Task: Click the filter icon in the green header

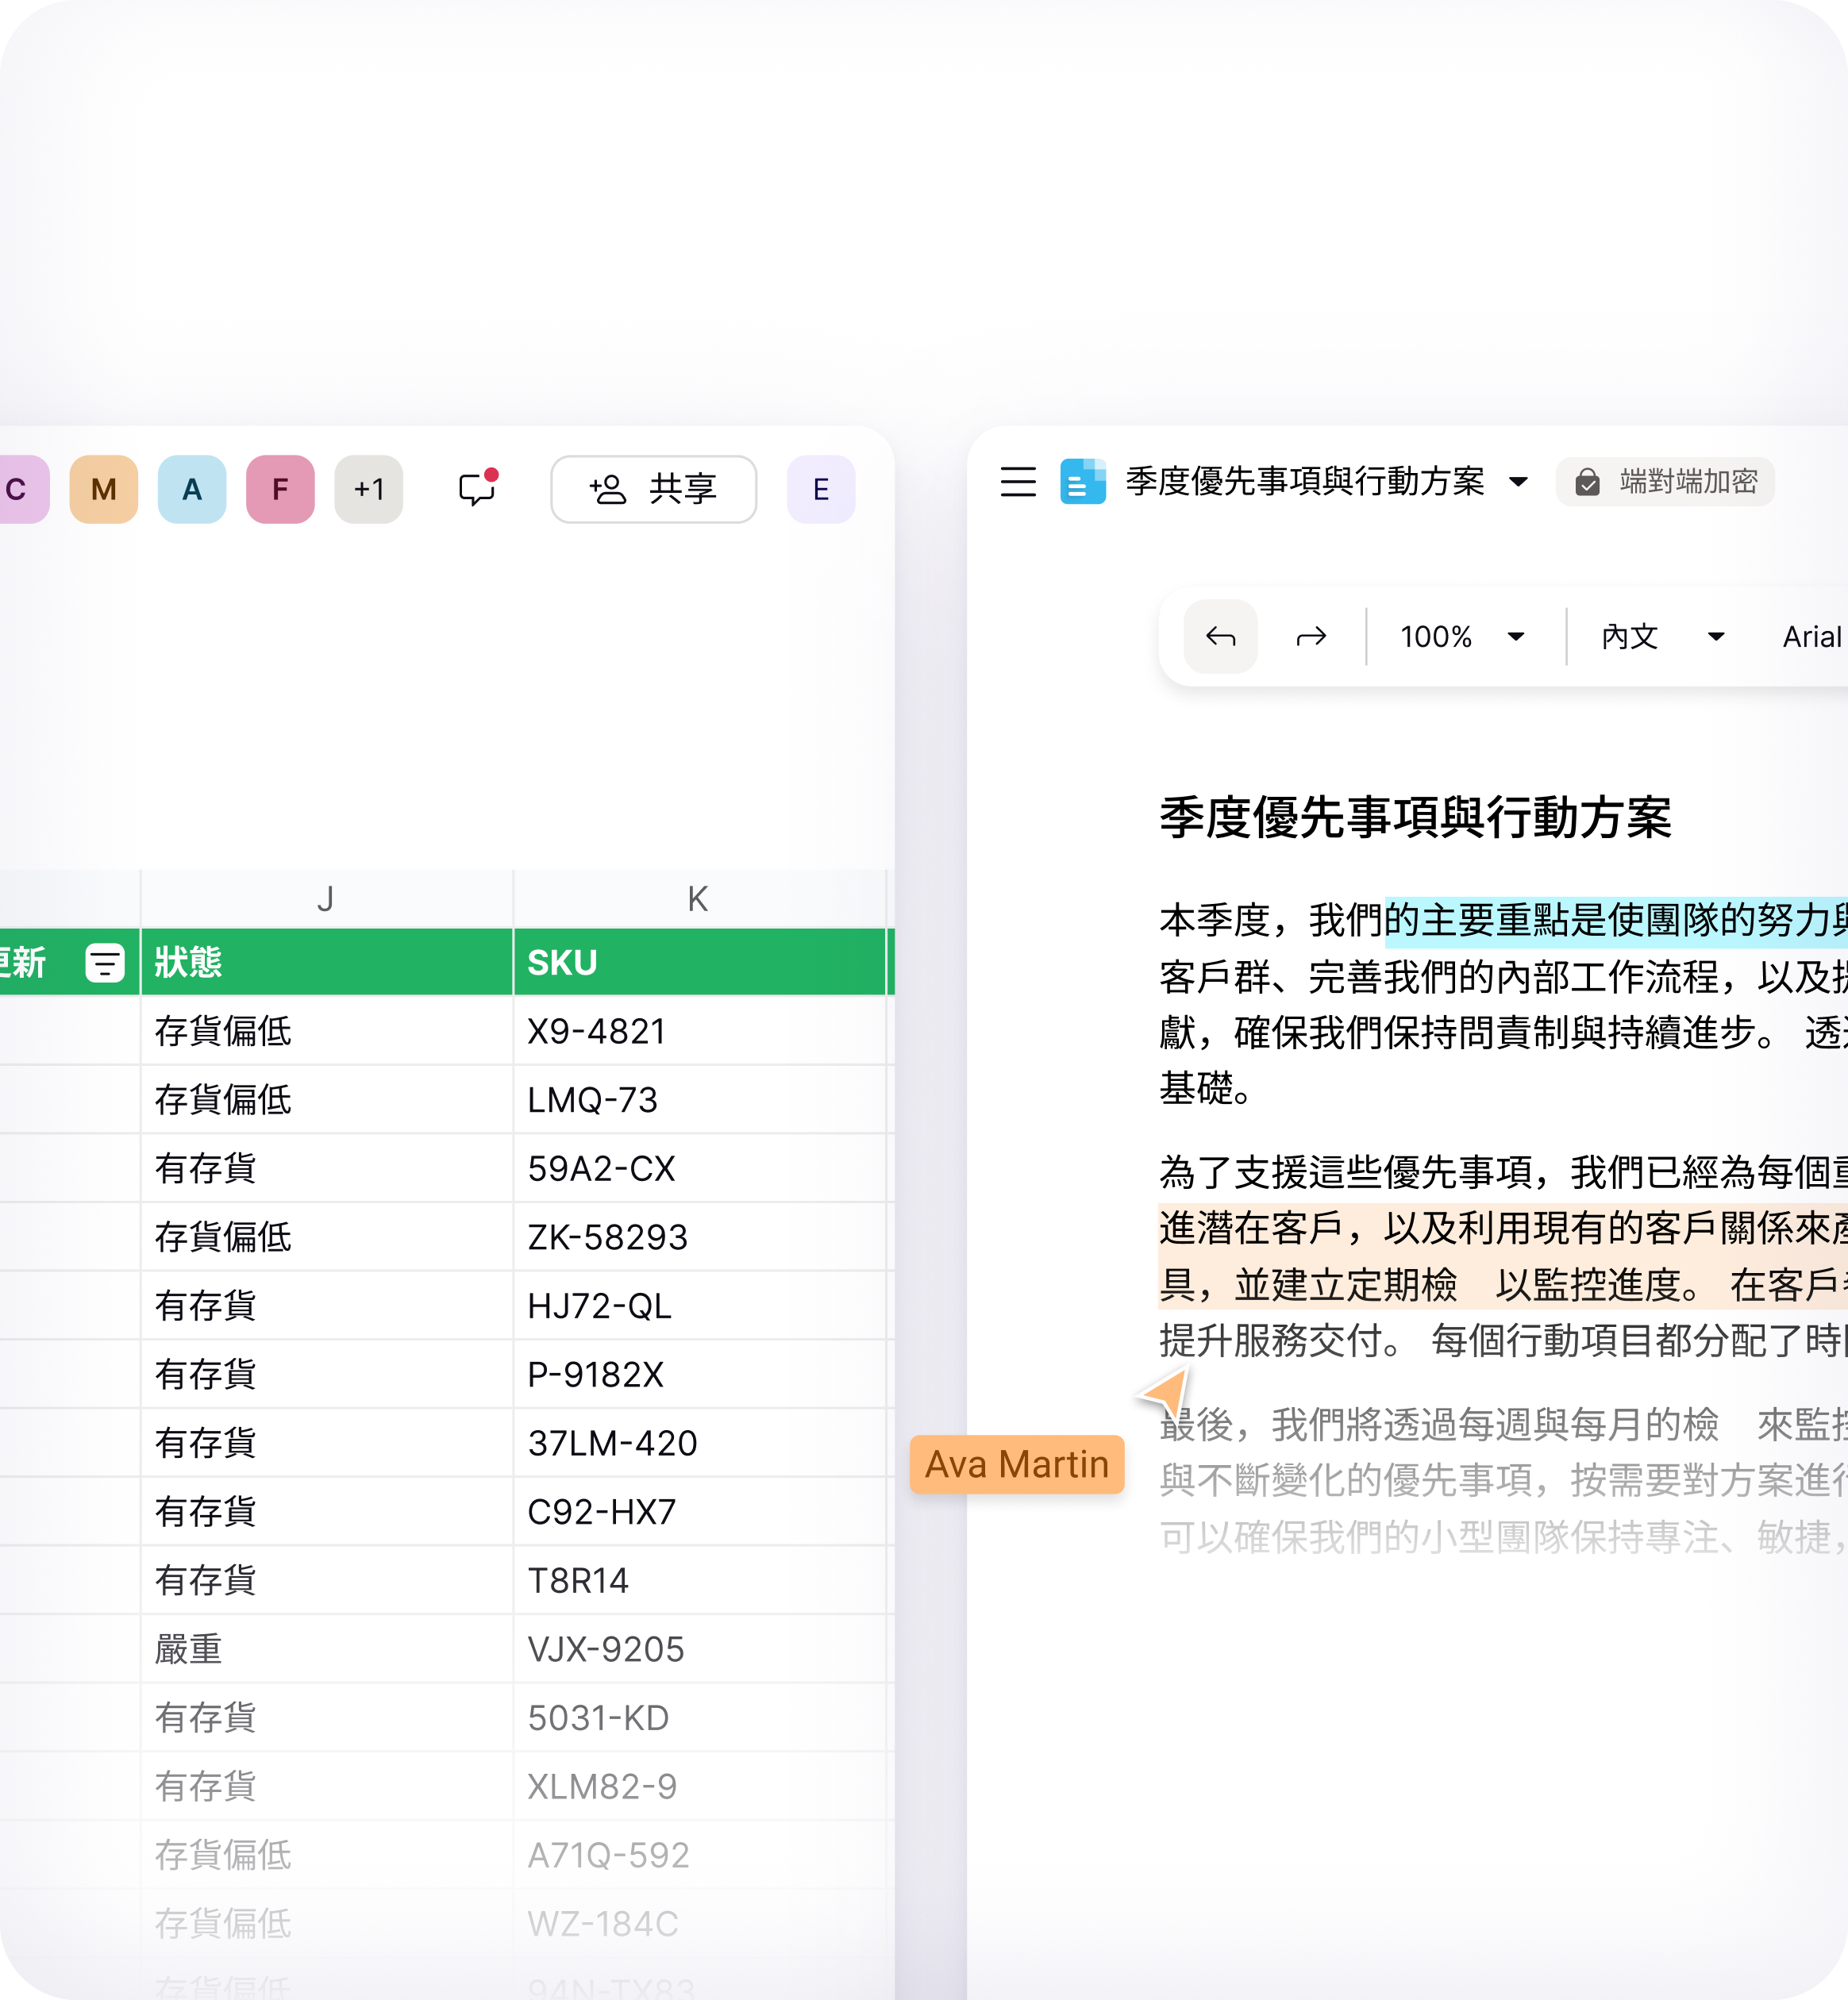Action: pyautogui.click(x=105, y=963)
